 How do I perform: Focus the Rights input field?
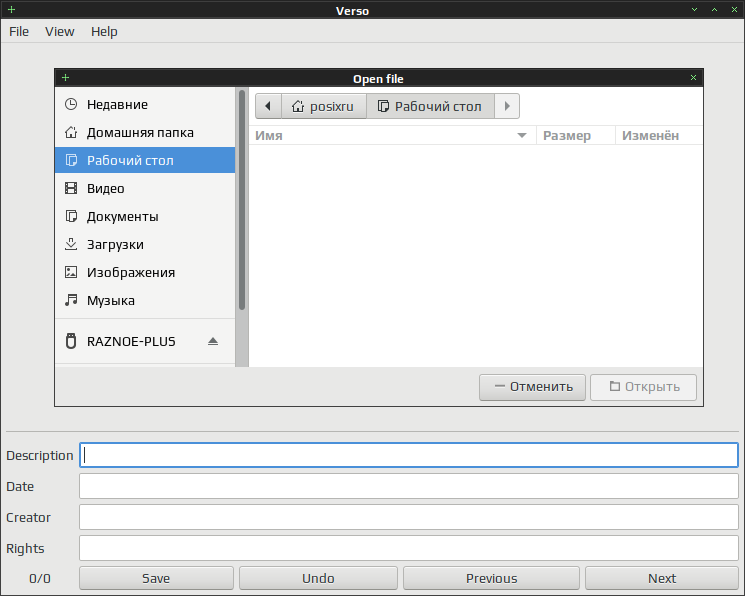[409, 548]
